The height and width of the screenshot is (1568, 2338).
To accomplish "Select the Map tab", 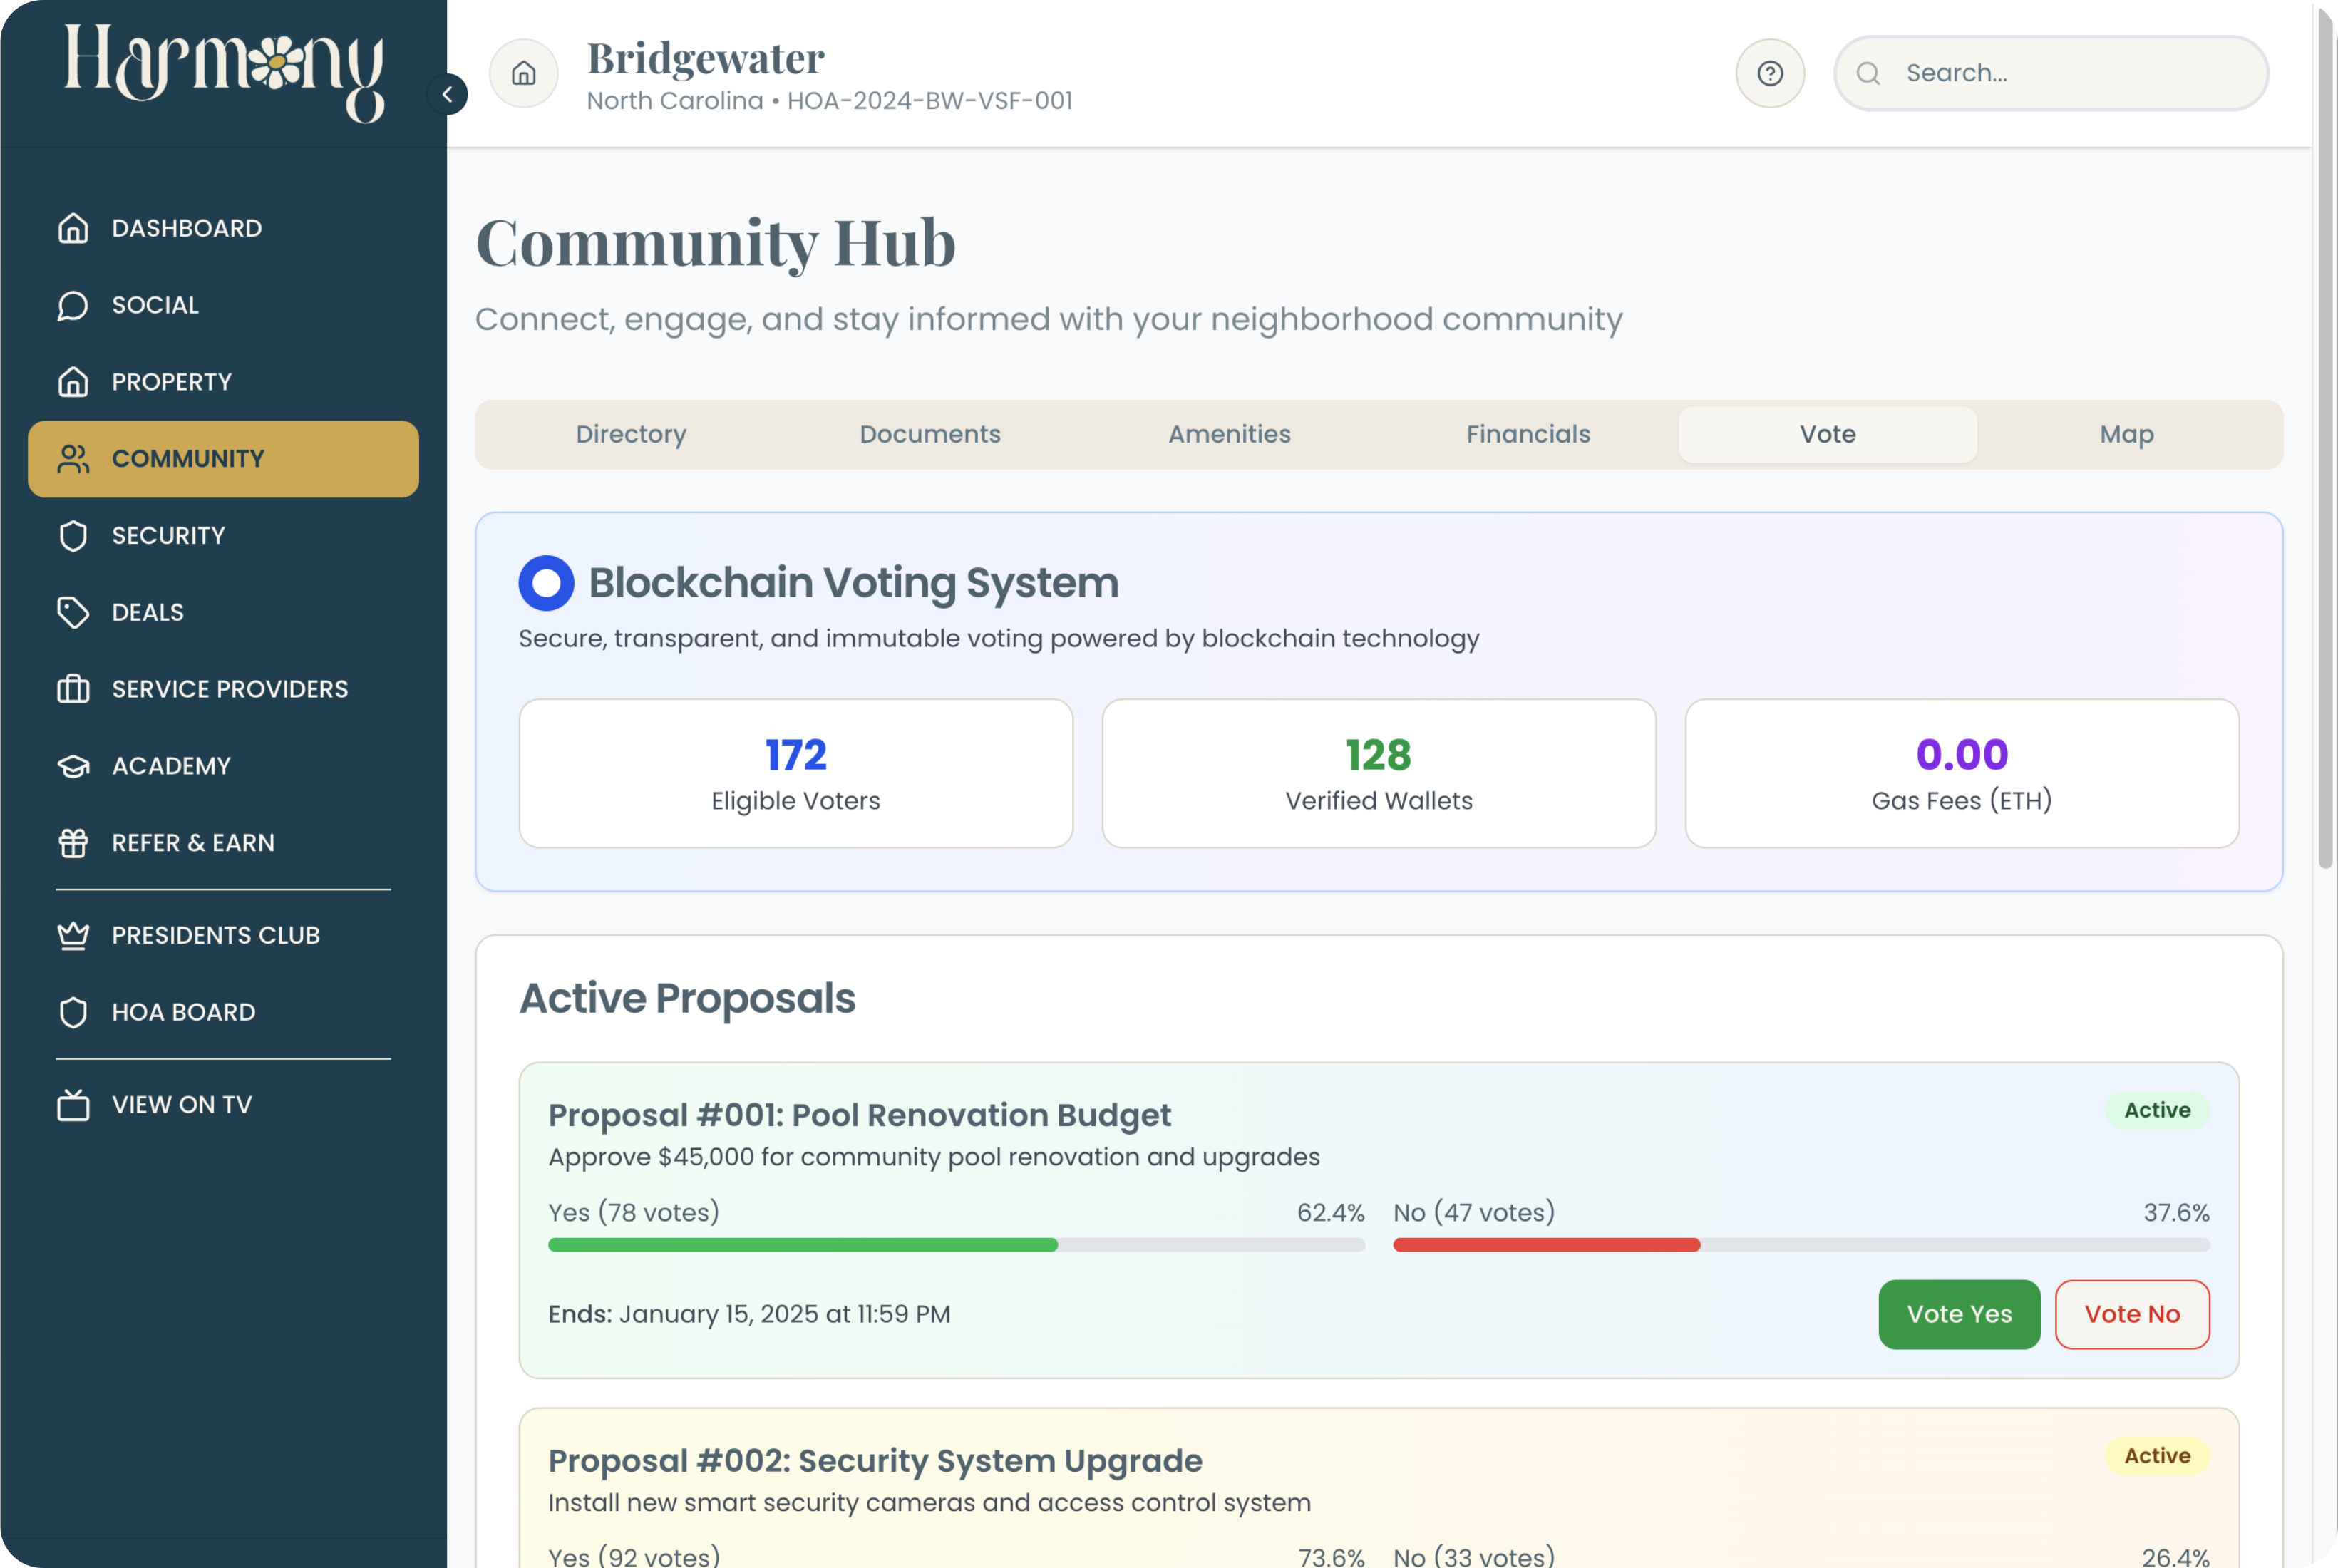I will pyautogui.click(x=2126, y=434).
